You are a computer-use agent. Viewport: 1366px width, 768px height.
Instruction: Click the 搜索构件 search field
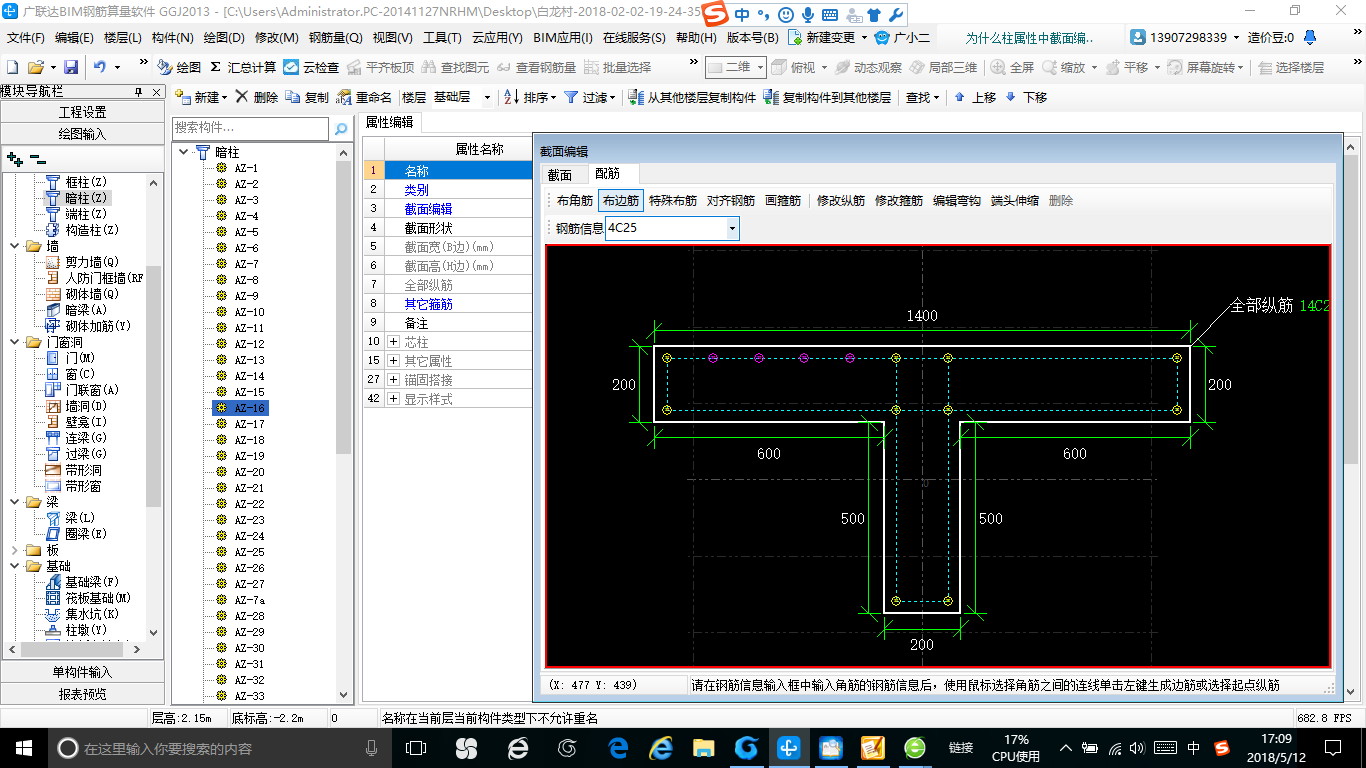point(250,128)
